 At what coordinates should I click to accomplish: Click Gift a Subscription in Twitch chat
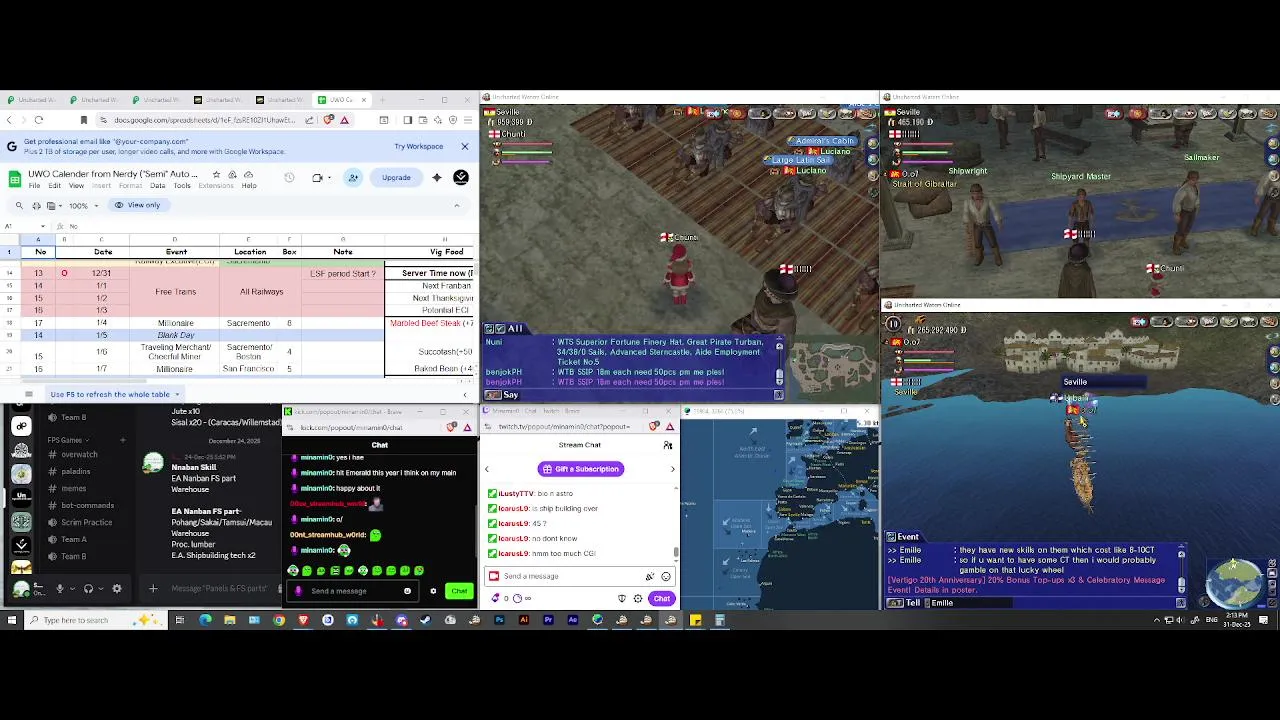[x=580, y=469]
